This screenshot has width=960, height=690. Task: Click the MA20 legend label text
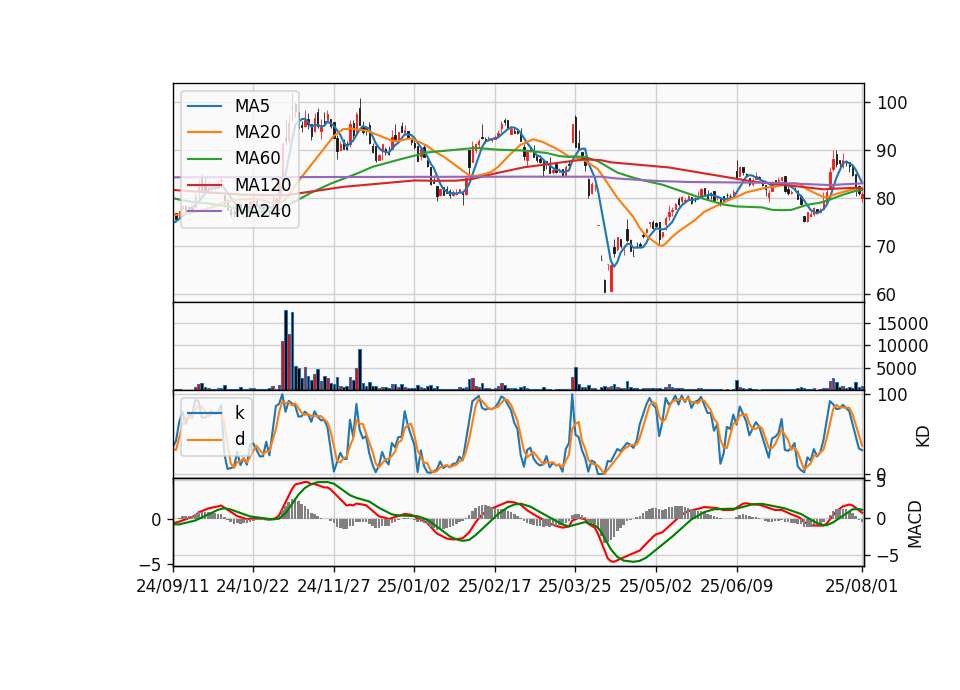257,132
